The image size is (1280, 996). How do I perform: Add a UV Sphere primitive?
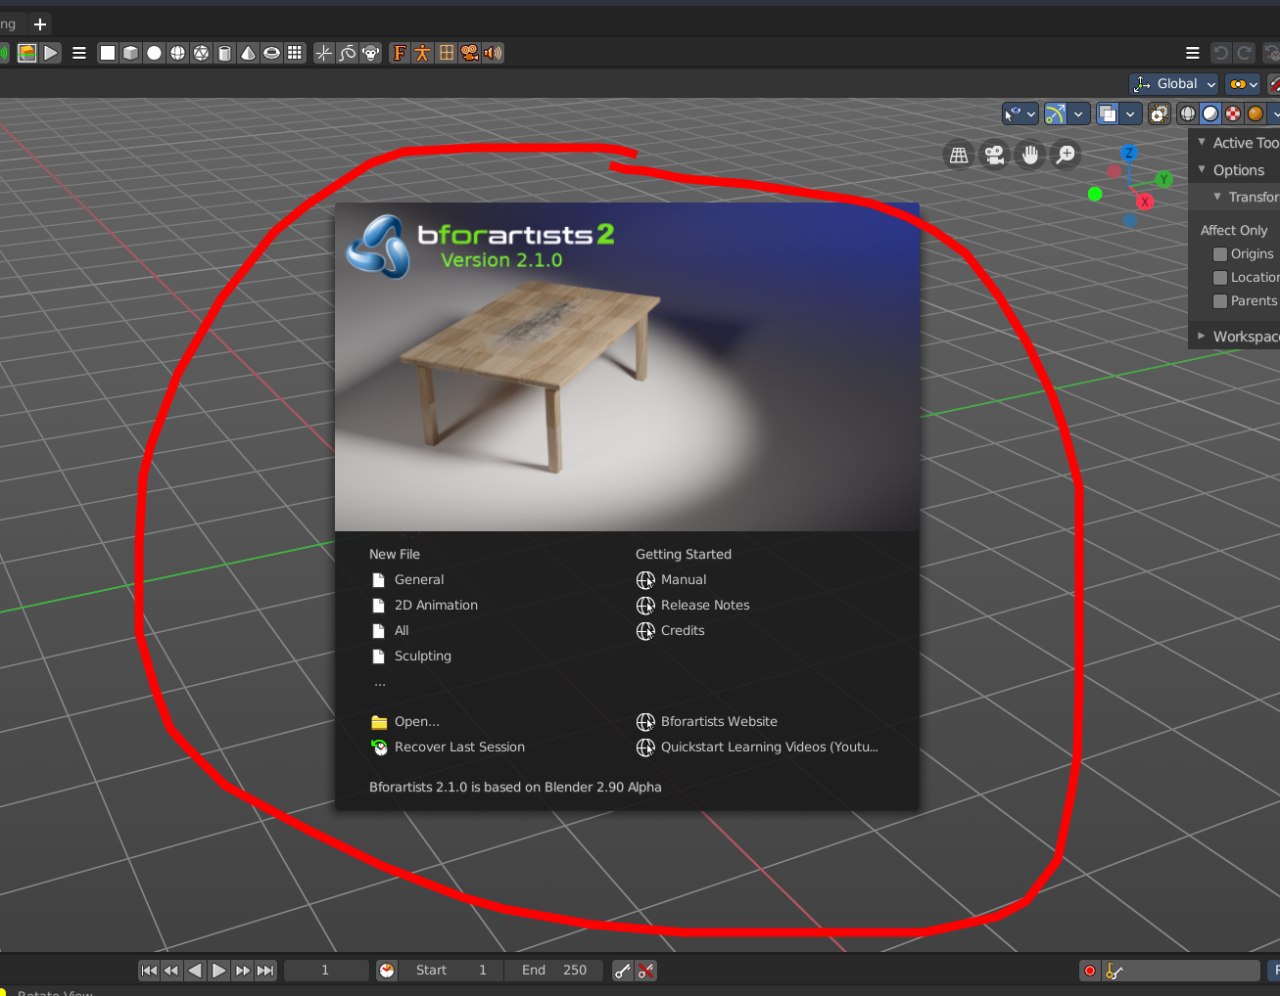click(178, 53)
